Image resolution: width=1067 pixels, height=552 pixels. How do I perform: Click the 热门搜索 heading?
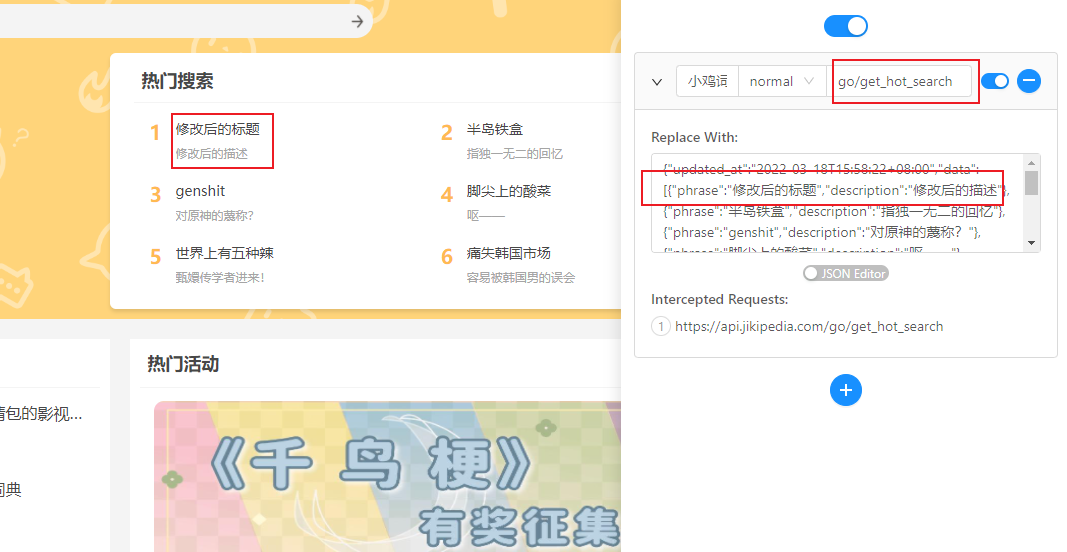point(178,81)
